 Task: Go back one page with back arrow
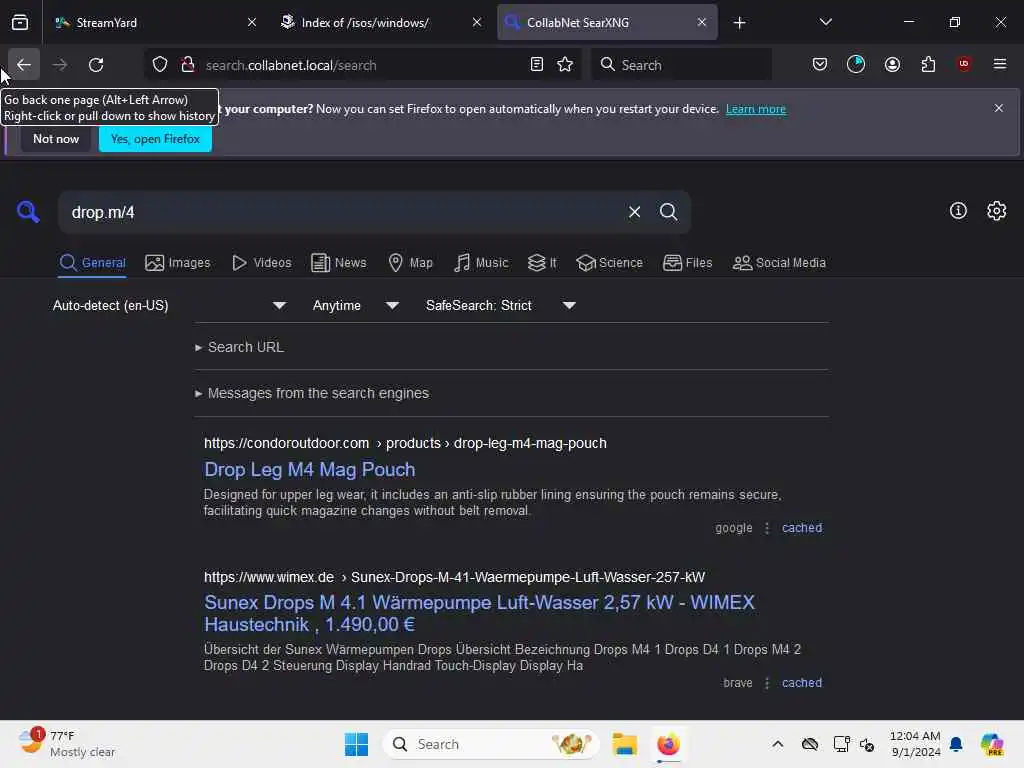(x=24, y=65)
